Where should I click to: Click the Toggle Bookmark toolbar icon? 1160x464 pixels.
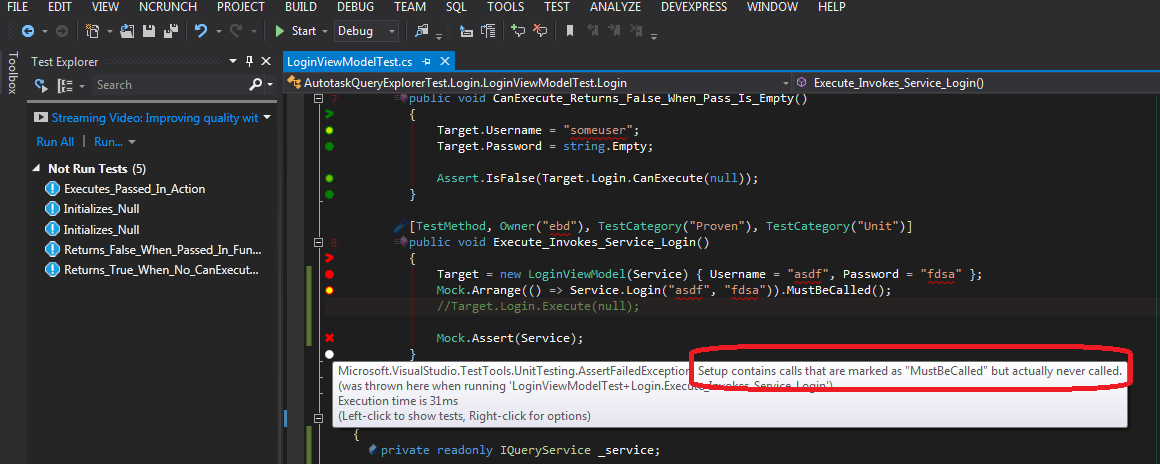570,31
